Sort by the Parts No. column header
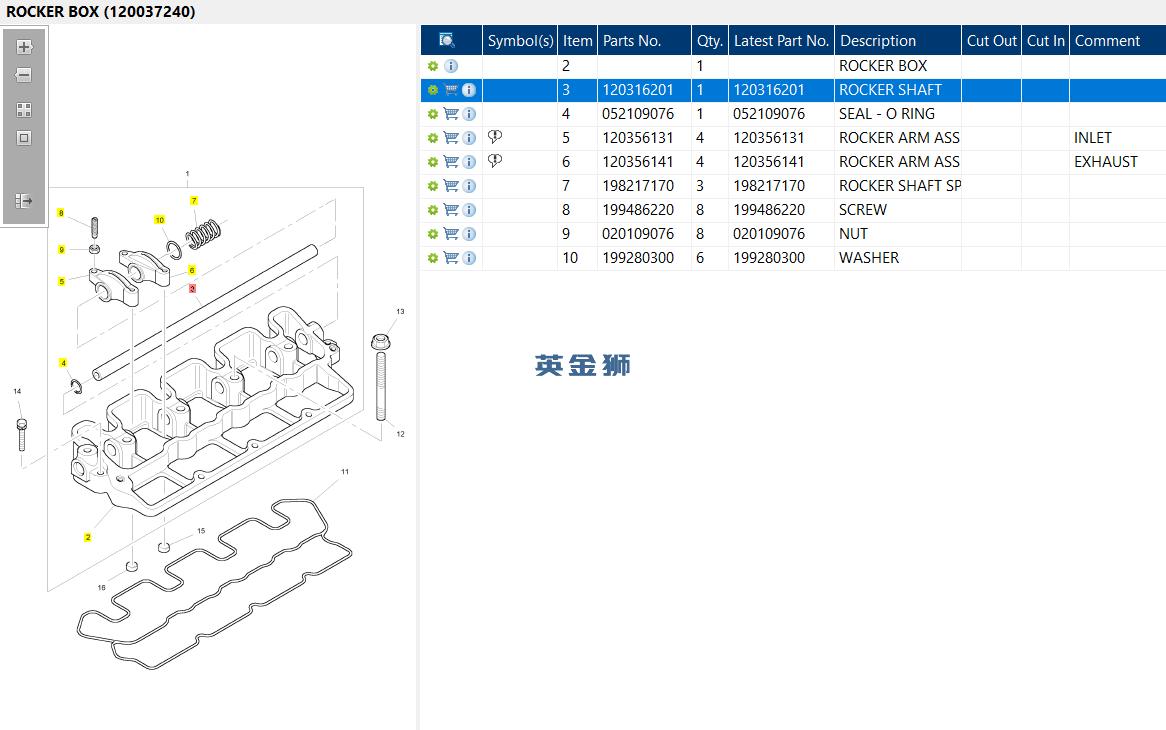 point(632,41)
